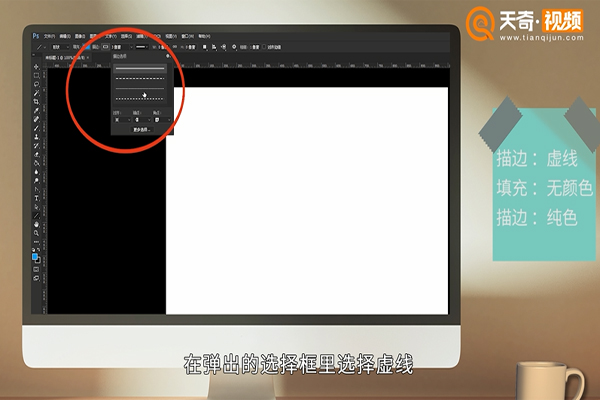Viewport: 600px width, 400px height.
Task: Toggle the align edges checkbox
Action: pos(264,47)
